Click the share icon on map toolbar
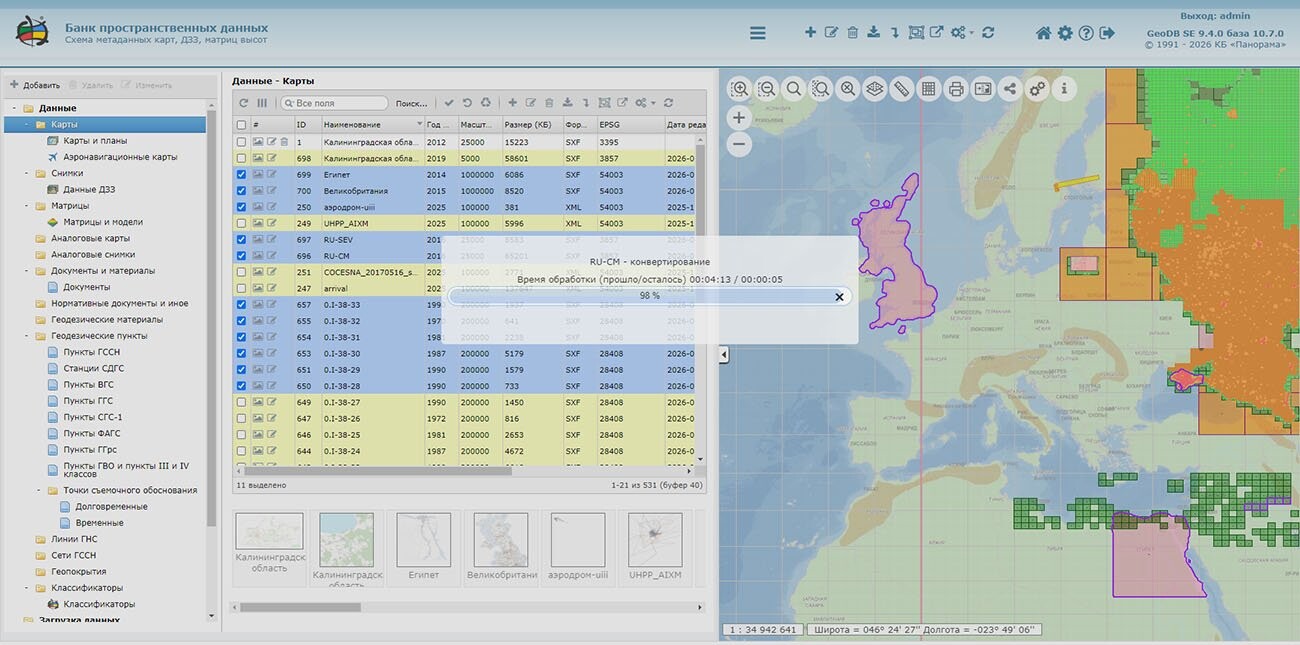 [x=1010, y=89]
